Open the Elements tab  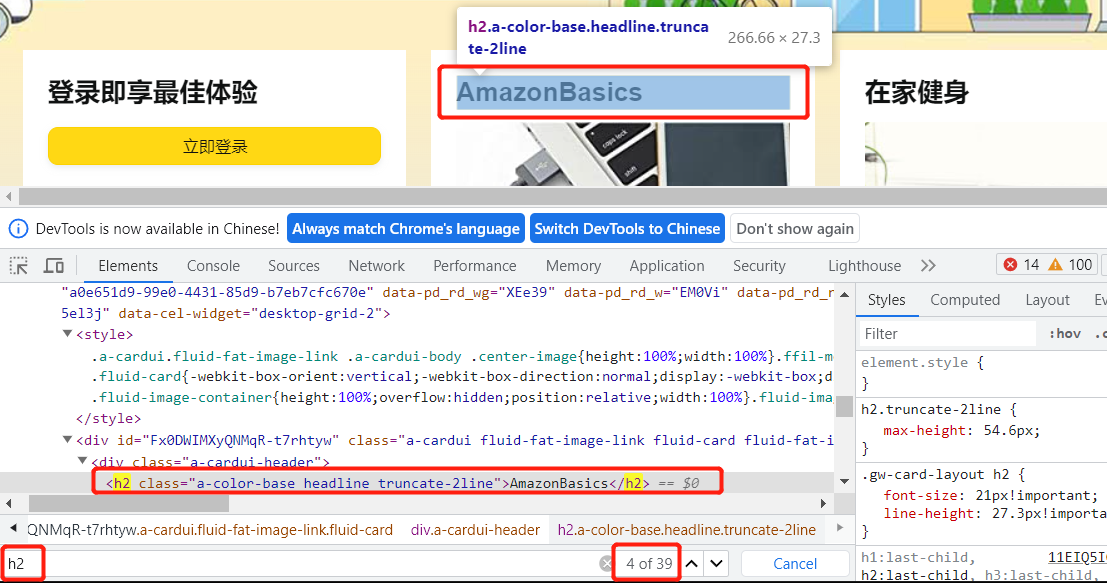[128, 266]
